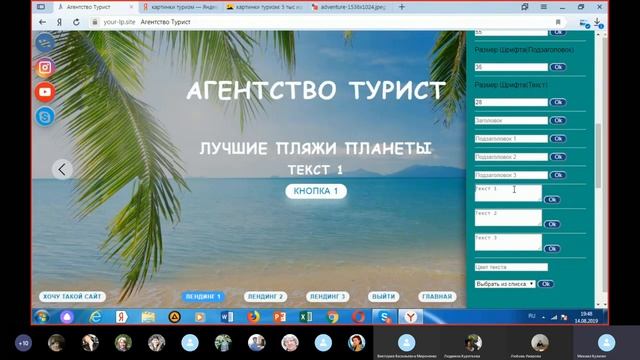Open File Explorer folder from taskbar
Image resolution: width=640 pixels, height=360 pixels.
[x=148, y=317]
